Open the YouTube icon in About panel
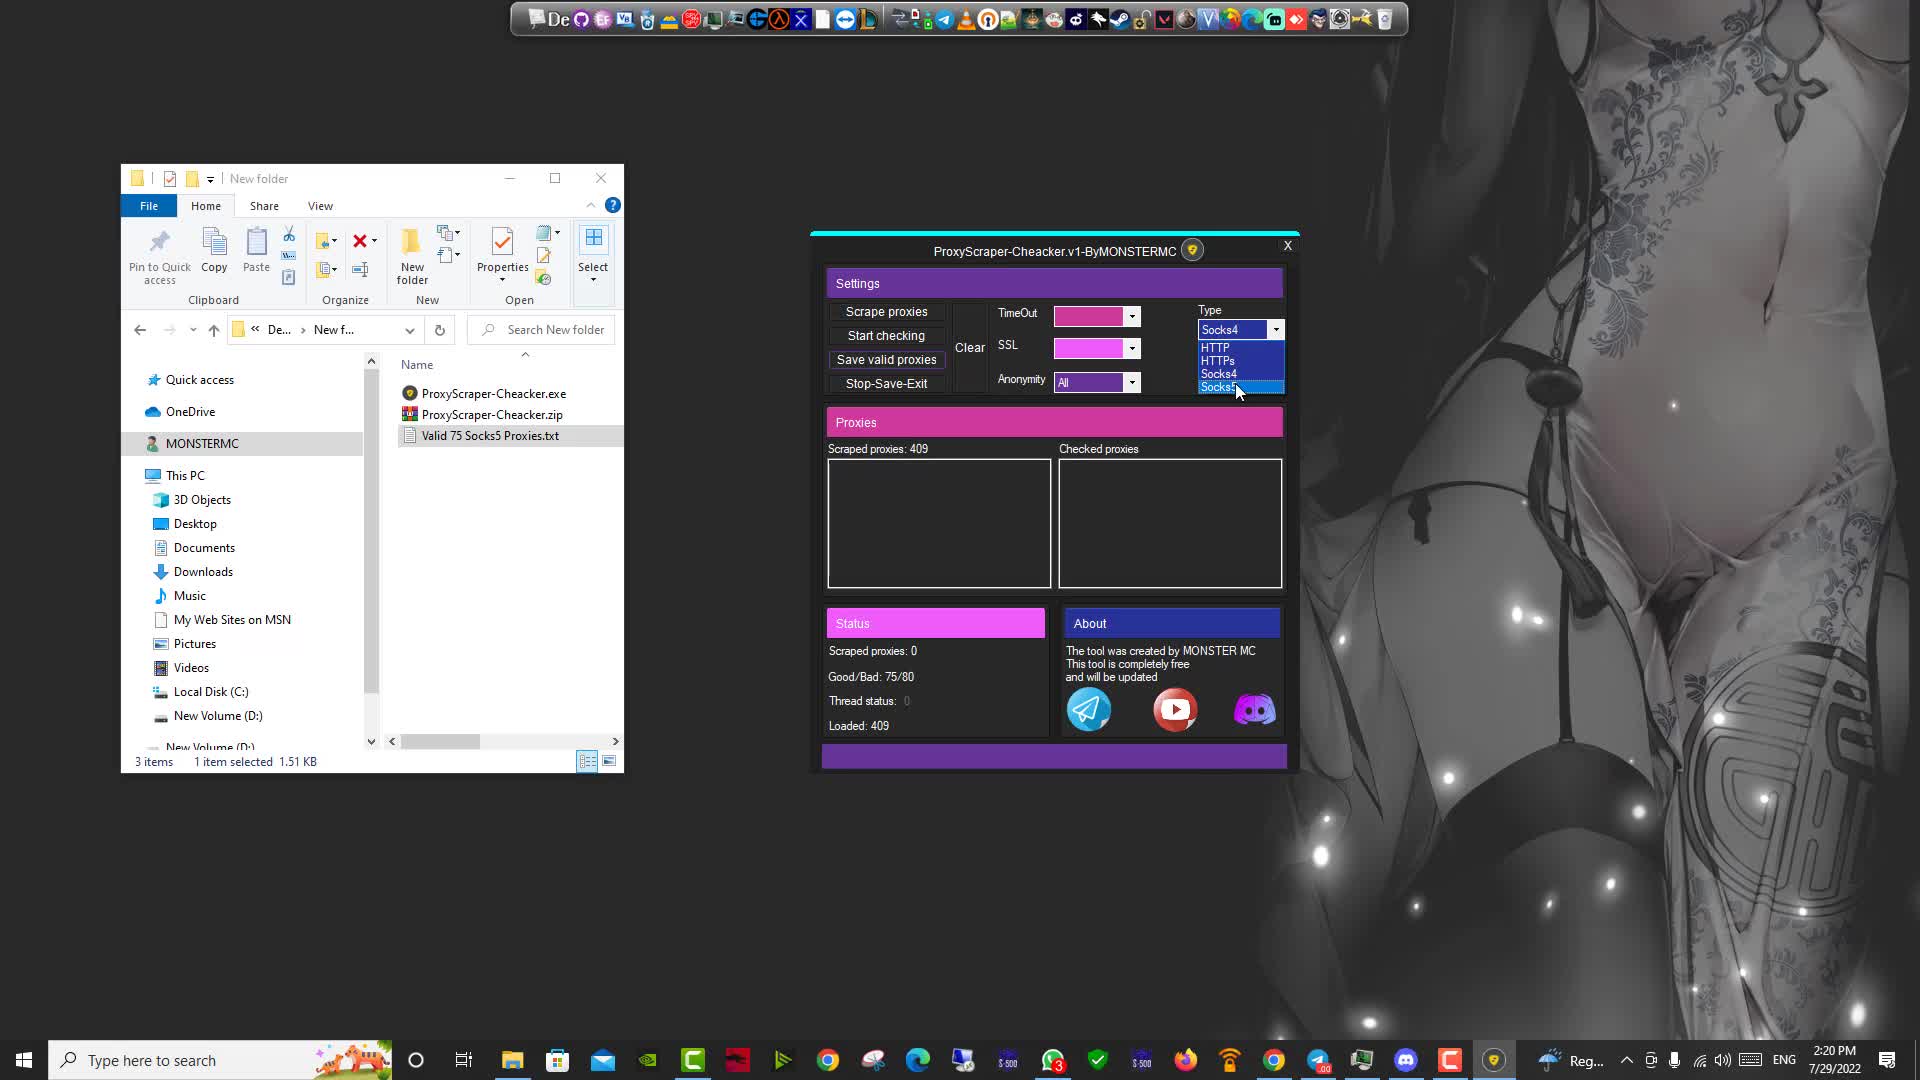 [x=1175, y=710]
